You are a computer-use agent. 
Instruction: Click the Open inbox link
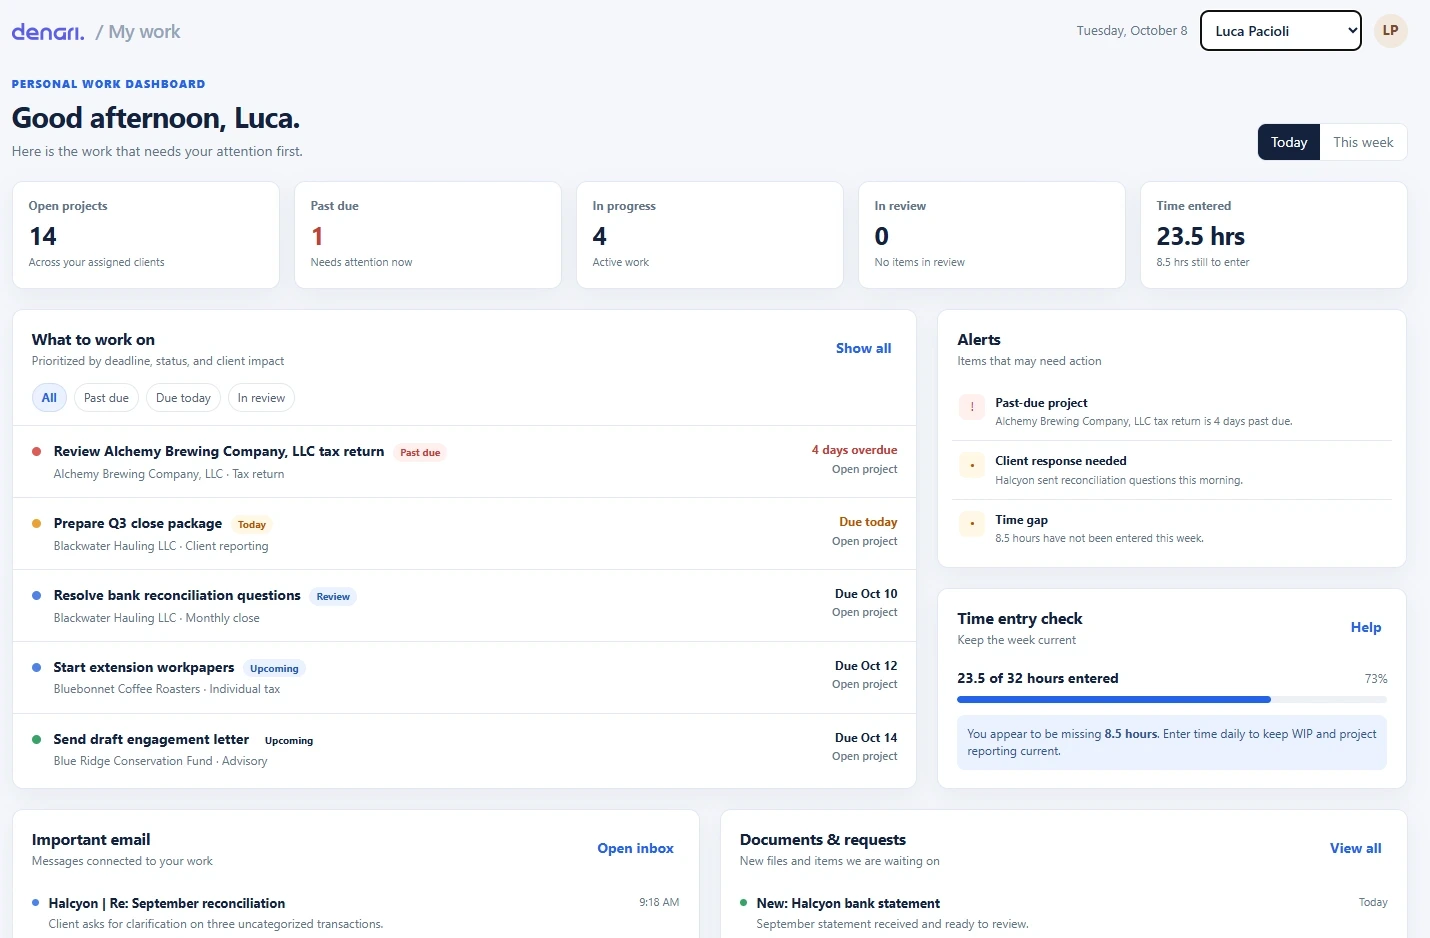pyautogui.click(x=635, y=848)
